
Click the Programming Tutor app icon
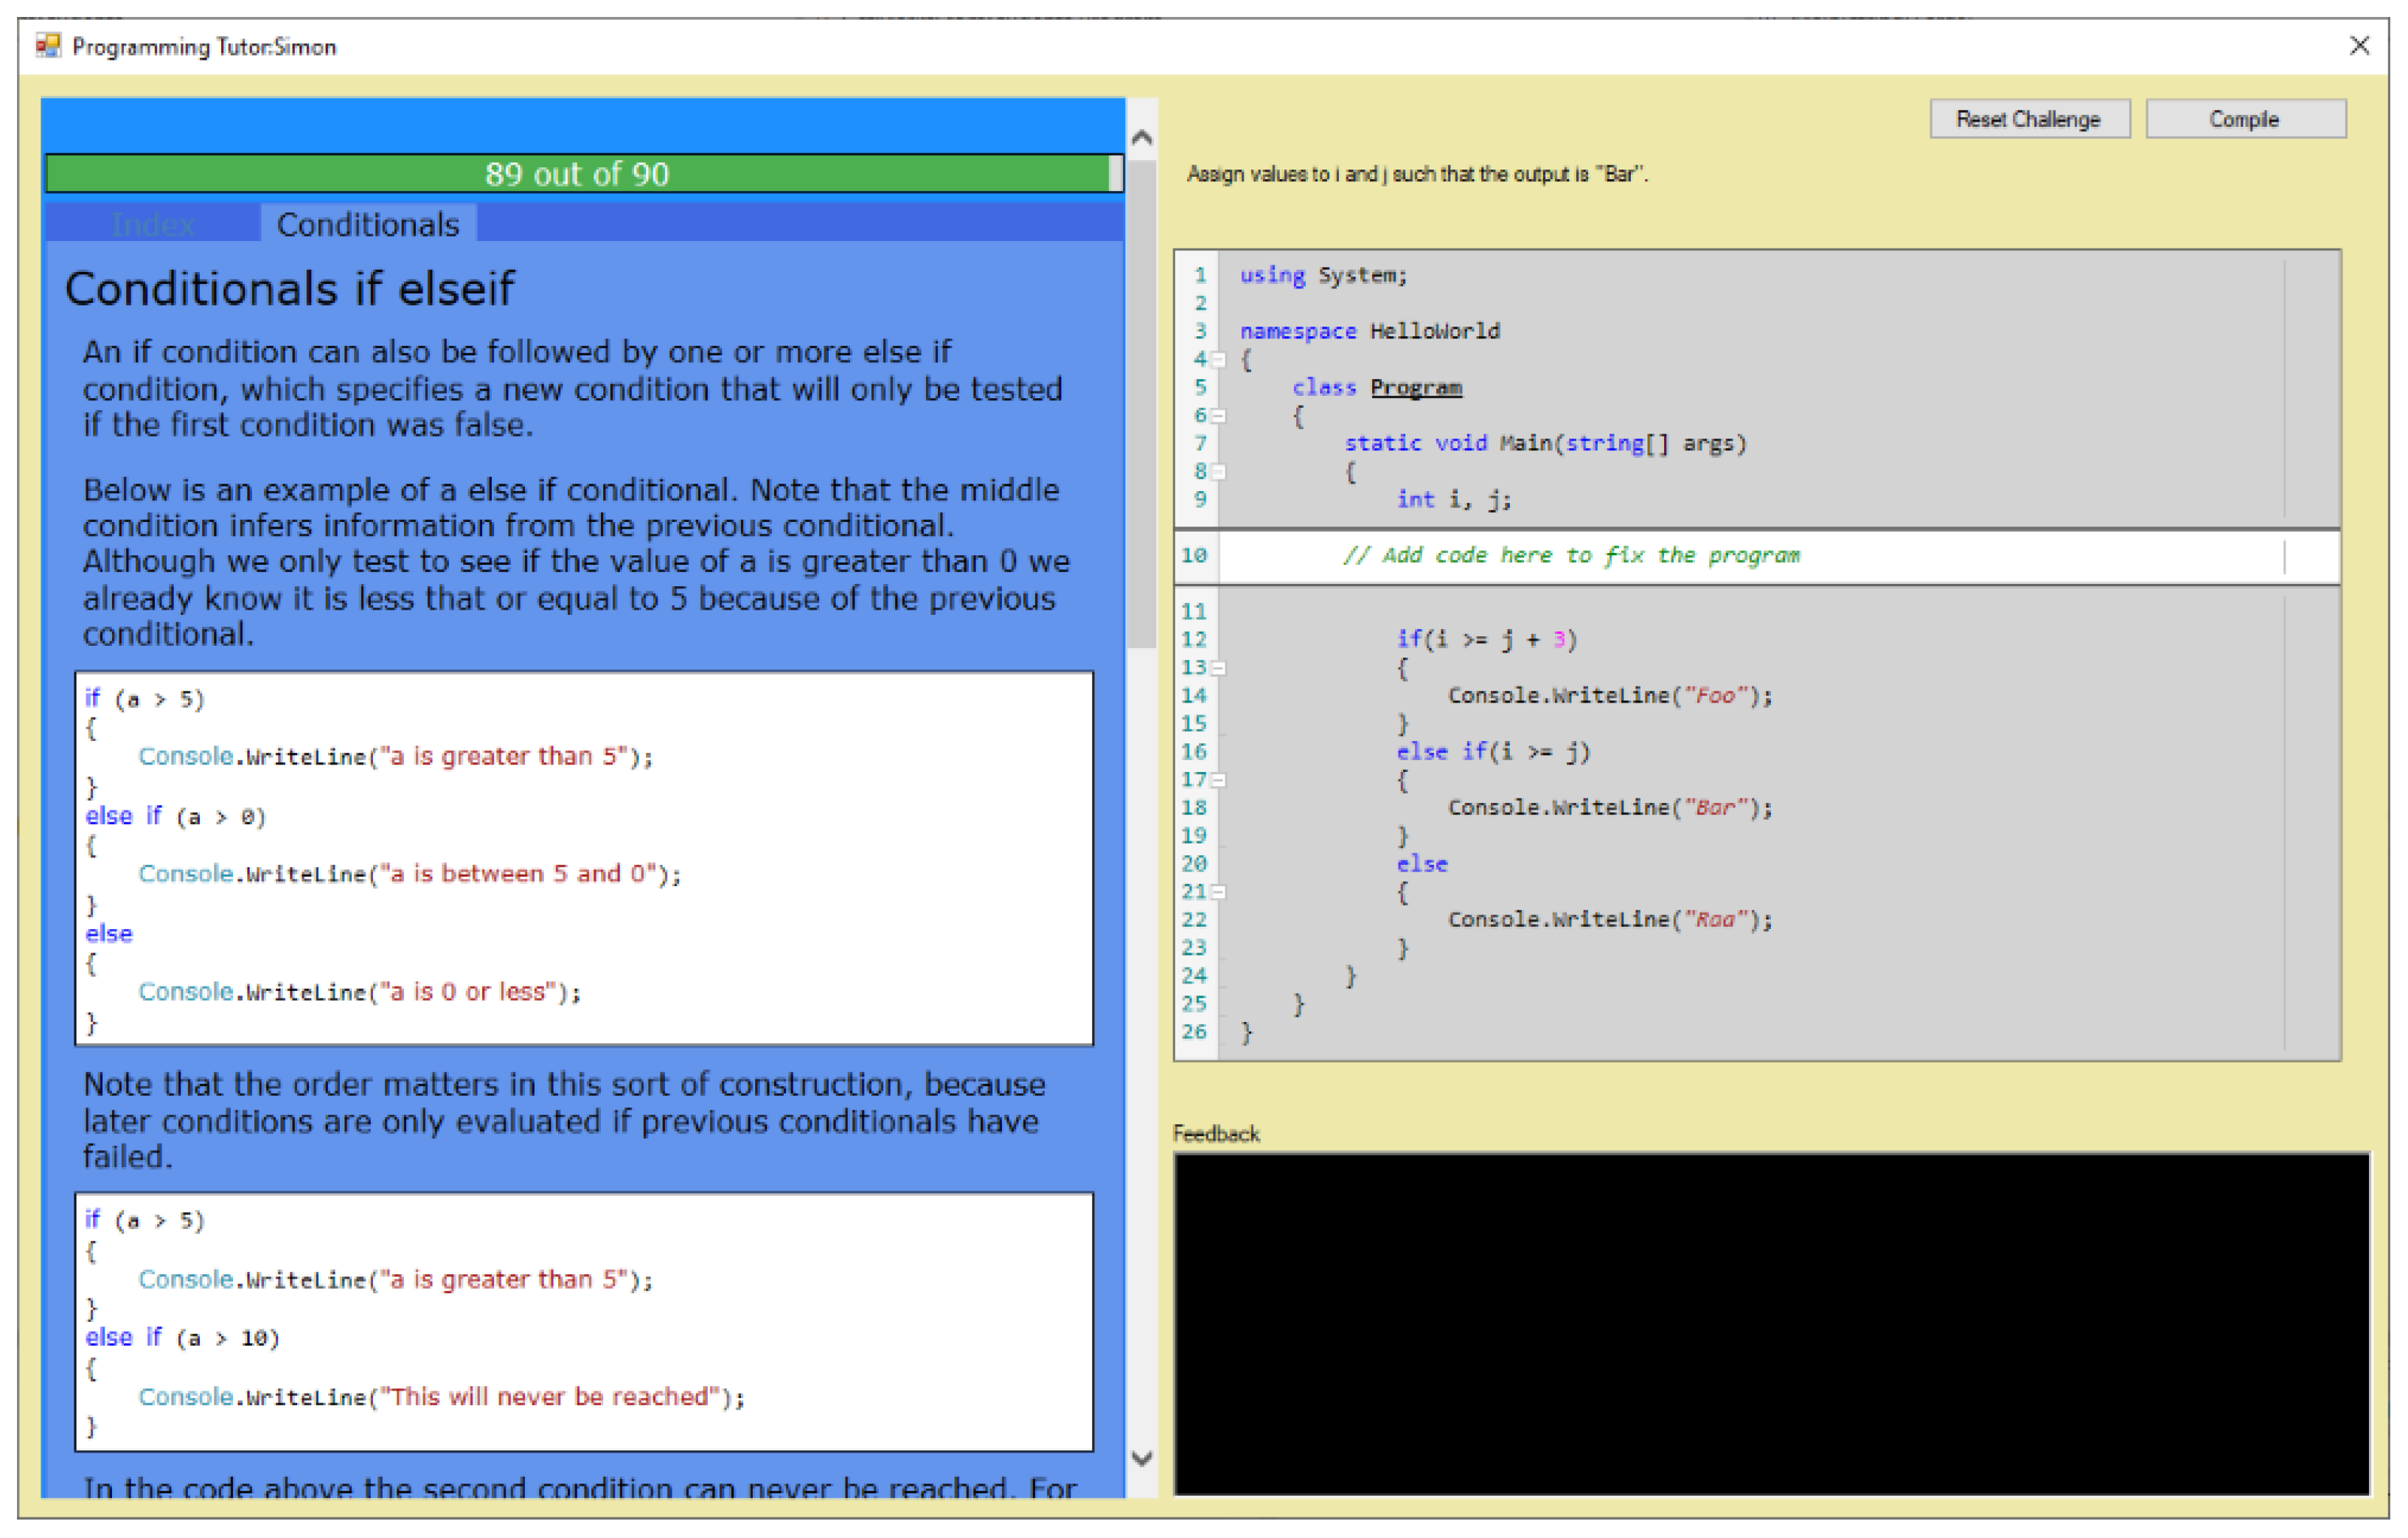point(47,46)
